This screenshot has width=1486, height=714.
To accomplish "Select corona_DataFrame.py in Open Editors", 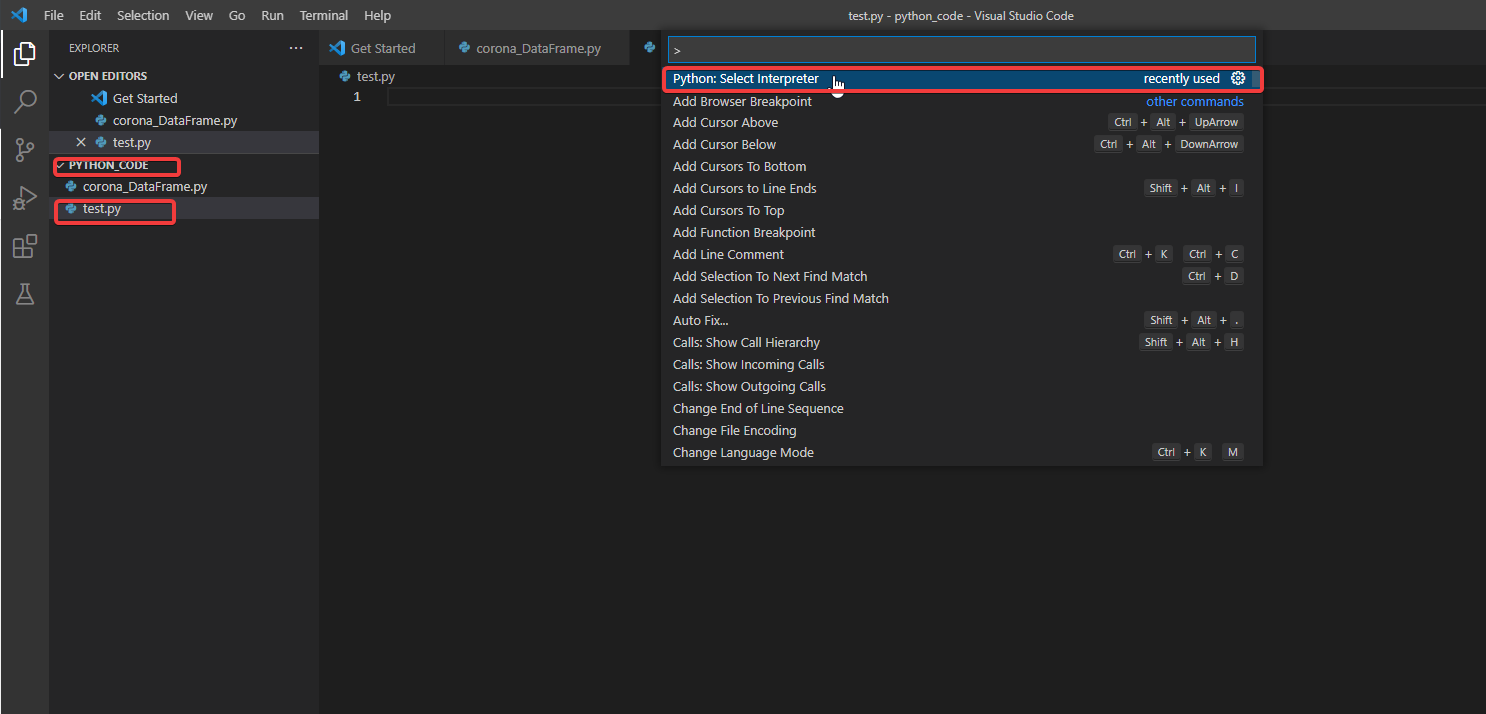I will (x=184, y=120).
